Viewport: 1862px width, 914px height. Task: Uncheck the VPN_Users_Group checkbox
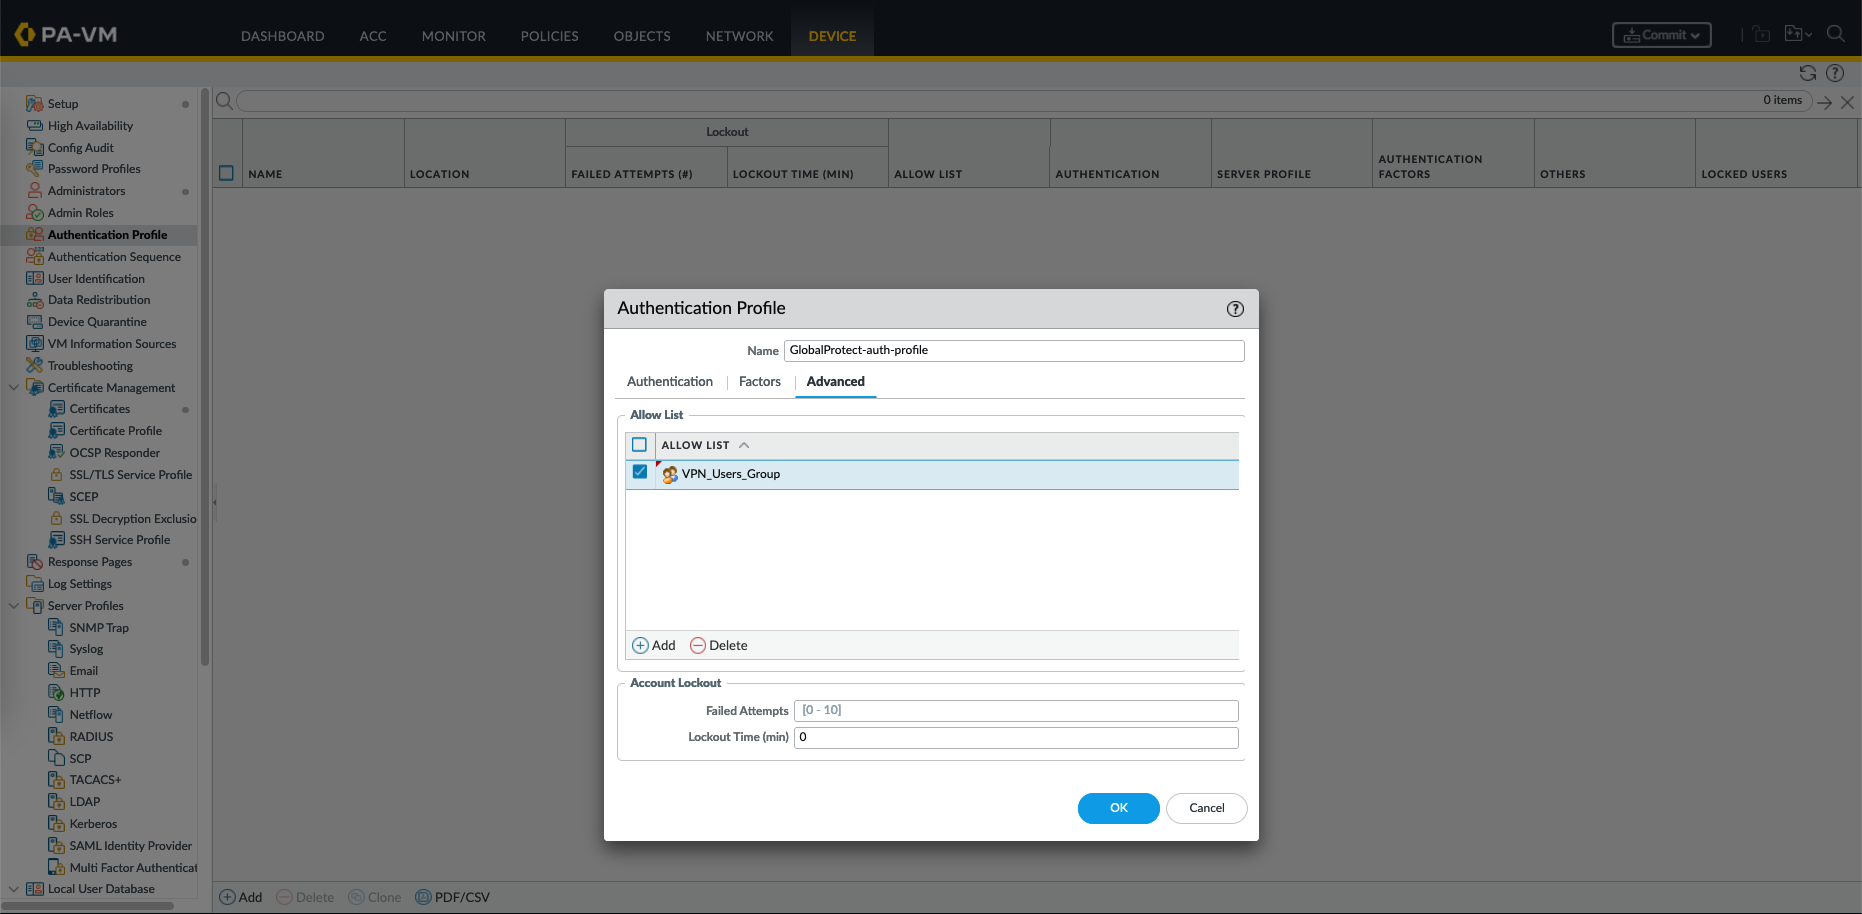click(x=640, y=472)
